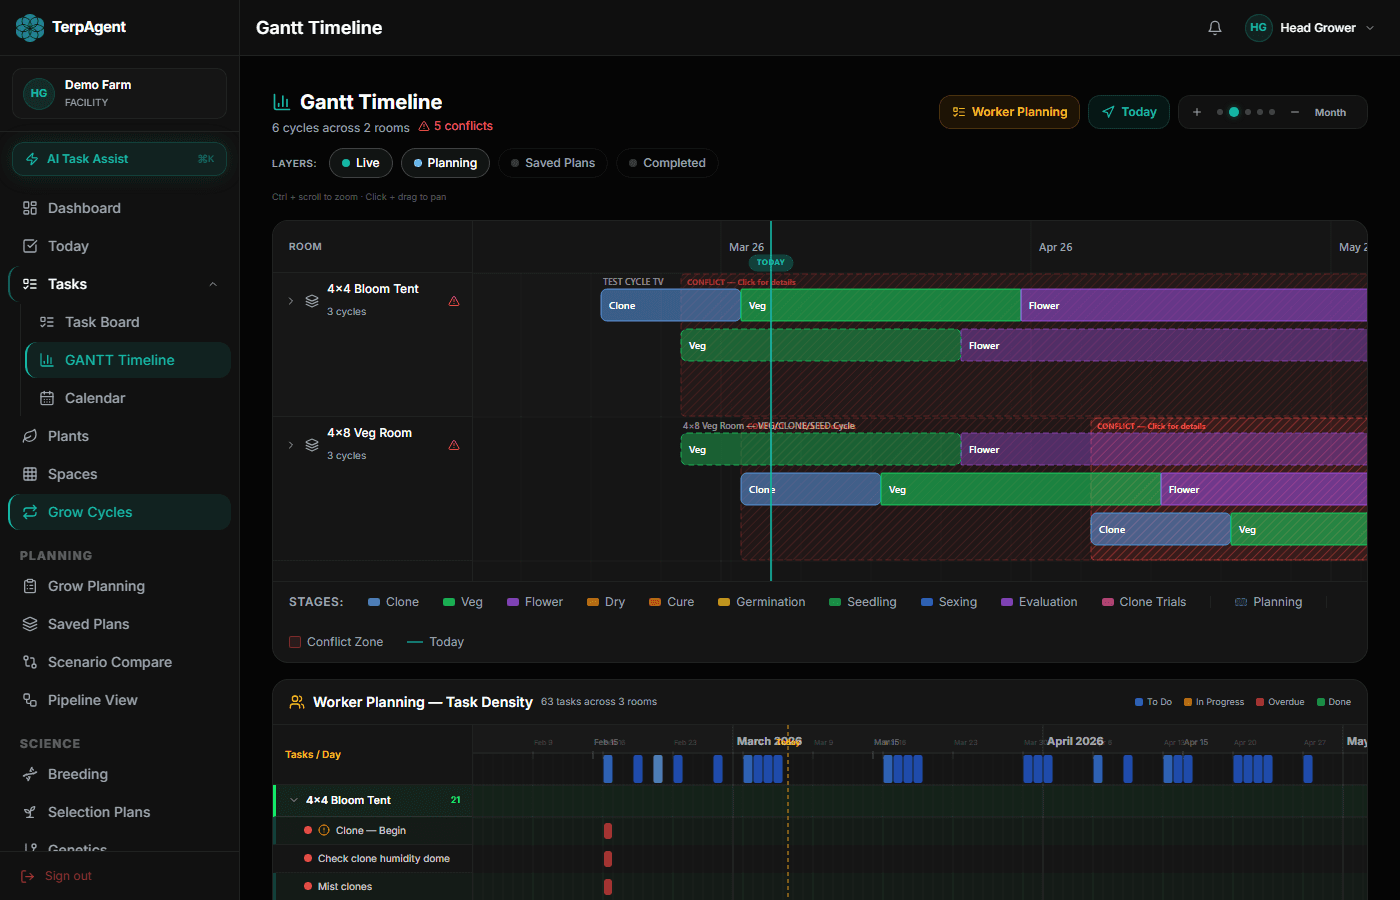1400x900 pixels.
Task: Click the TerpAgent logo icon
Action: pyautogui.click(x=30, y=28)
